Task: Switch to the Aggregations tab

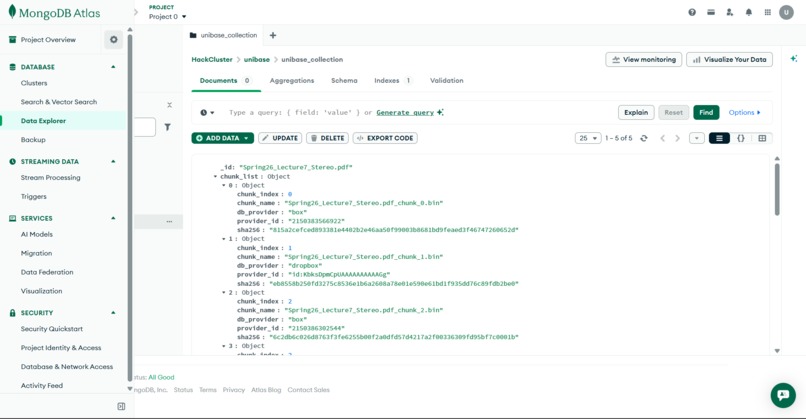Action: click(291, 81)
